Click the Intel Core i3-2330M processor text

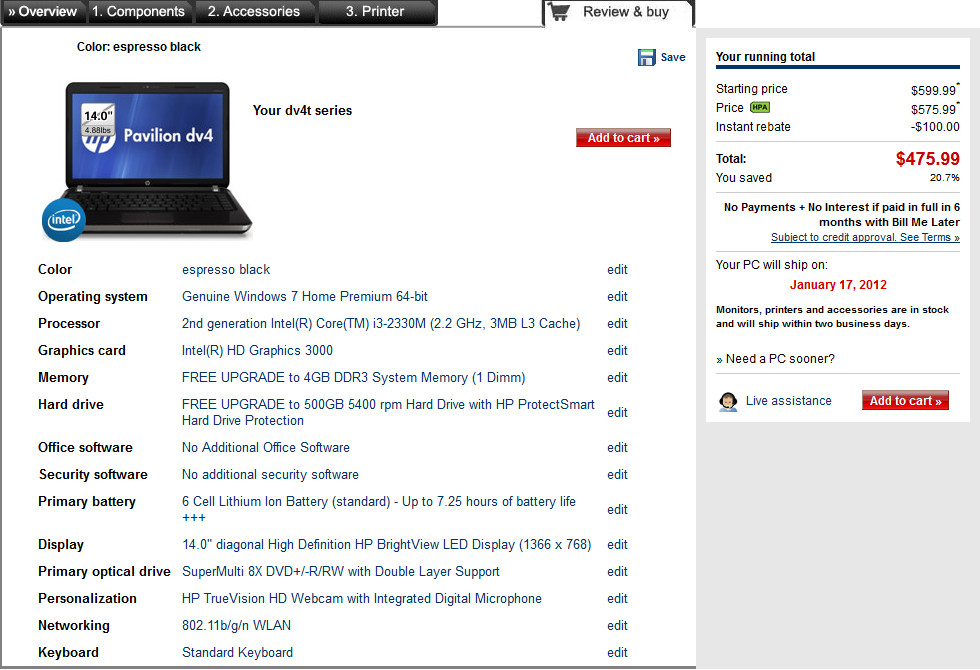tap(381, 323)
